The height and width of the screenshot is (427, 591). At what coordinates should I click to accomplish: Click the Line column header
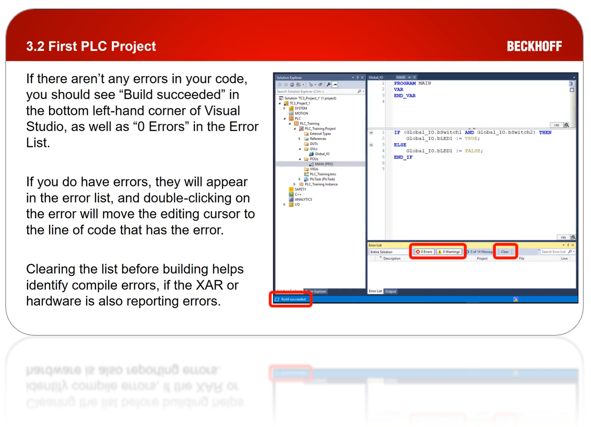click(x=564, y=259)
